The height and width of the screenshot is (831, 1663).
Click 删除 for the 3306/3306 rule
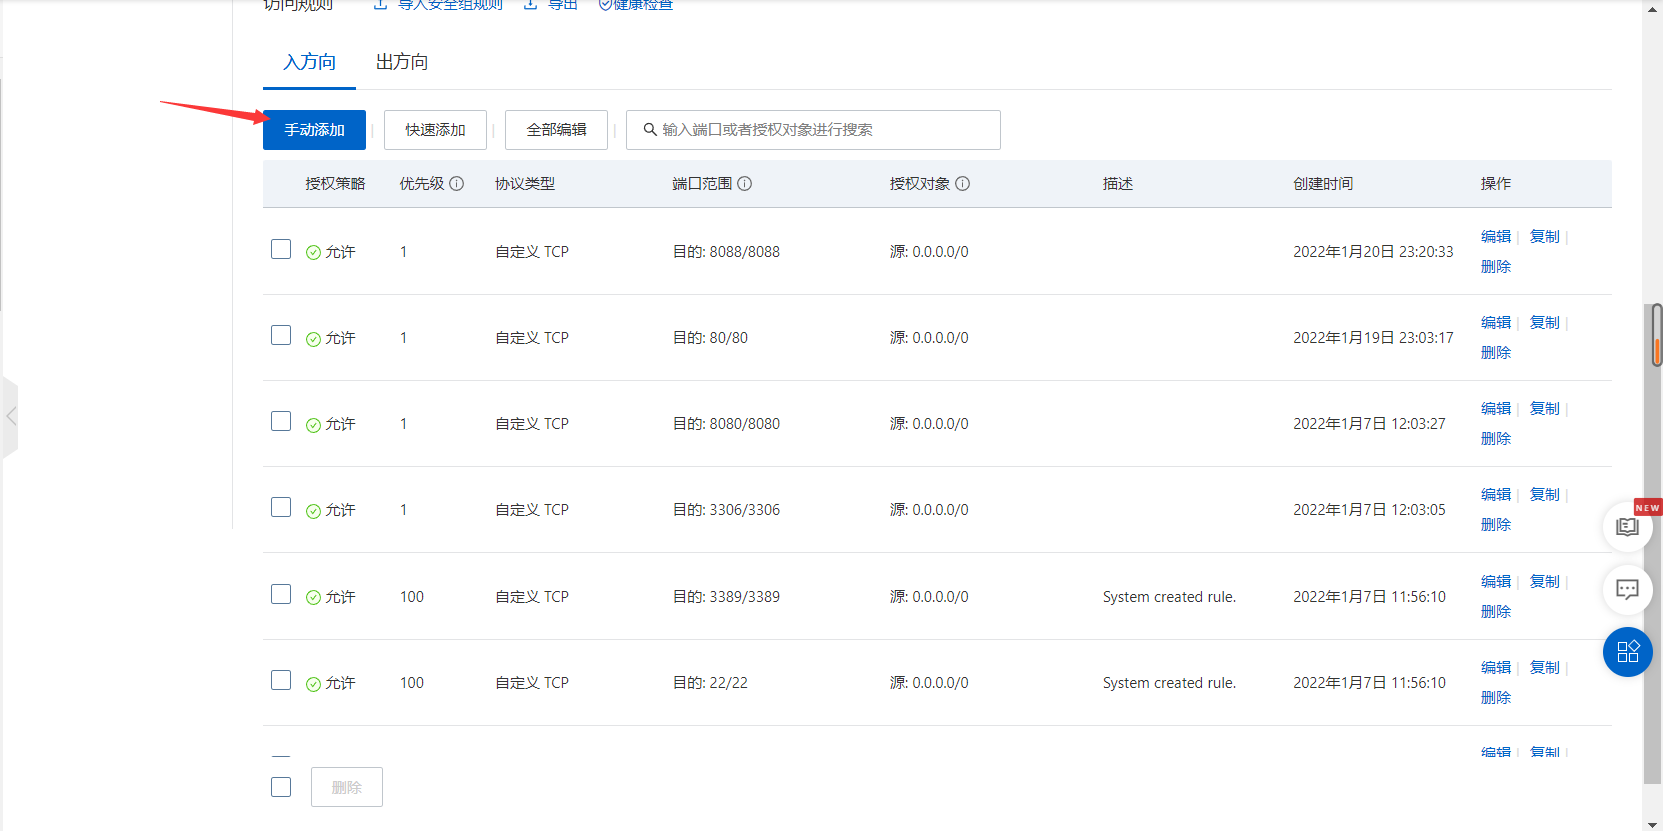(1496, 525)
